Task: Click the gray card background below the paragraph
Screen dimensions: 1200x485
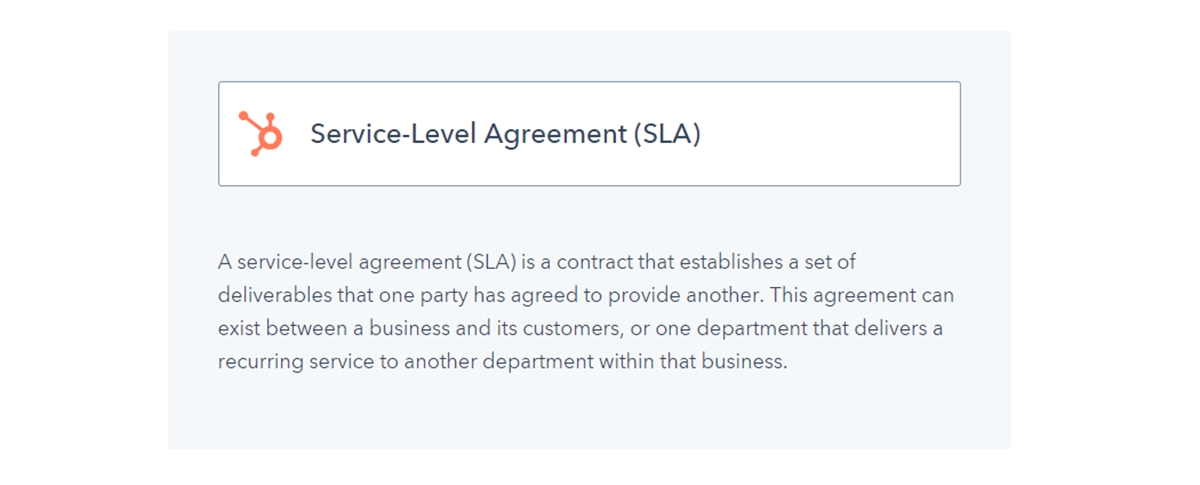Action: [x=590, y=415]
